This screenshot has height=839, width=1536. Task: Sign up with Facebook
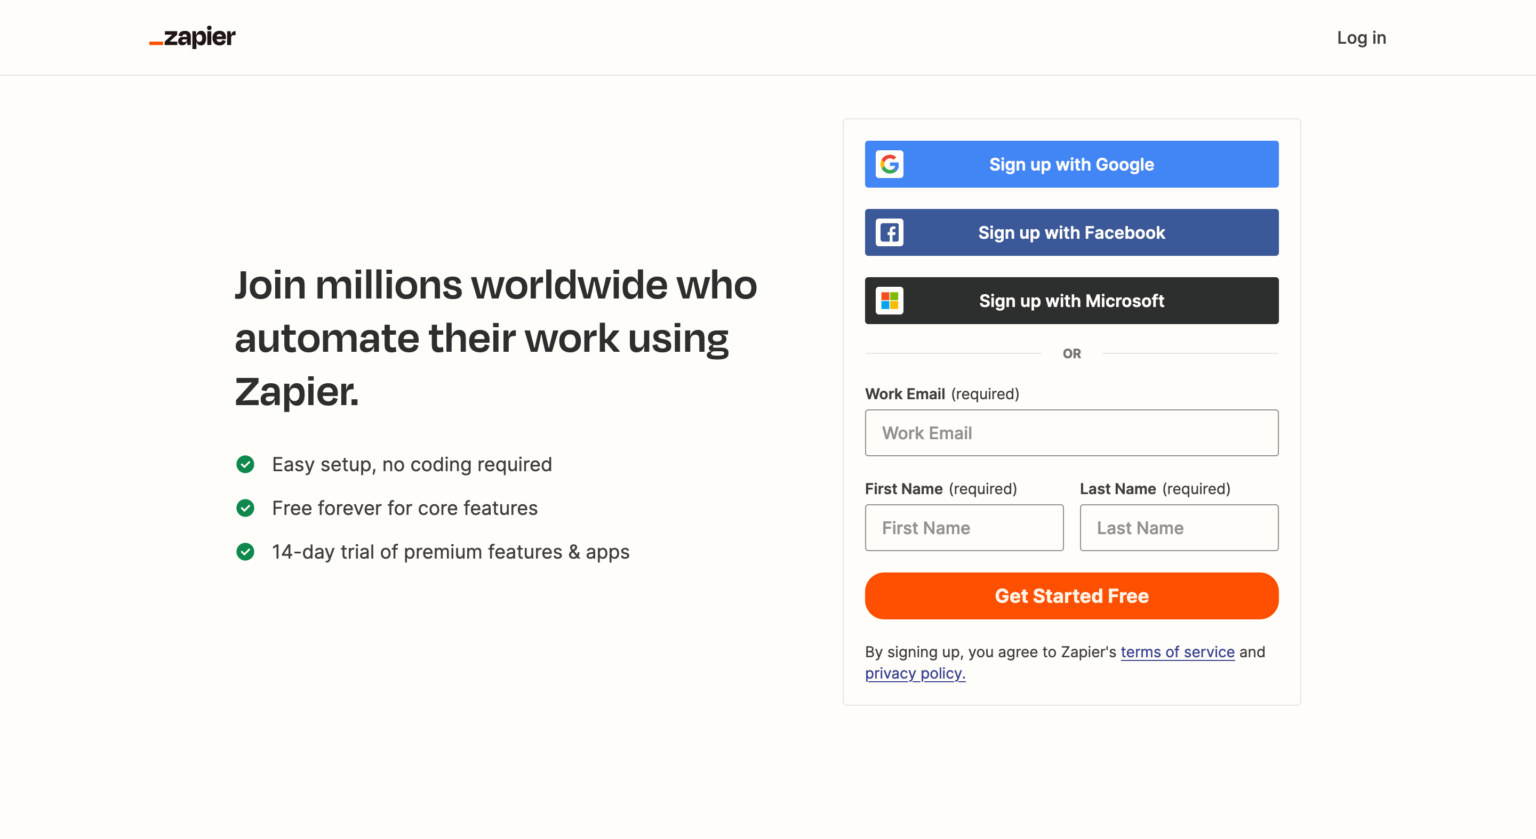click(x=1071, y=232)
